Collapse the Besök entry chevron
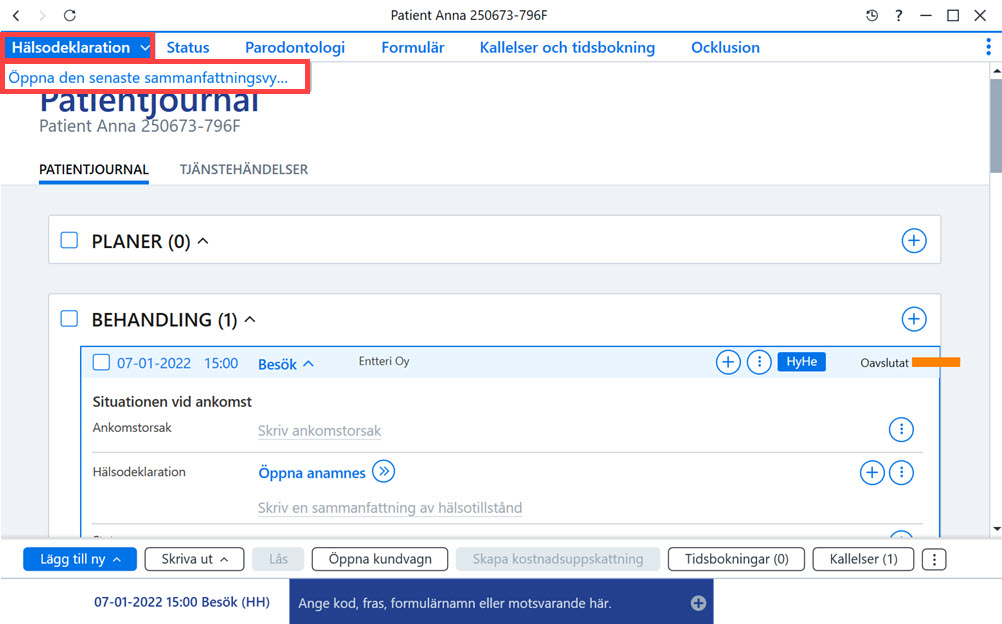The height and width of the screenshot is (624, 1002). pyautogui.click(x=309, y=363)
